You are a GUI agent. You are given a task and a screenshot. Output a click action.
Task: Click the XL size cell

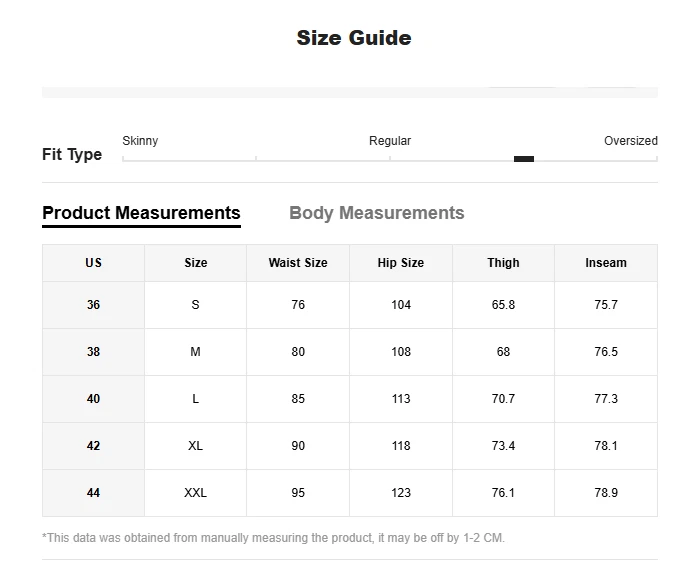196,446
